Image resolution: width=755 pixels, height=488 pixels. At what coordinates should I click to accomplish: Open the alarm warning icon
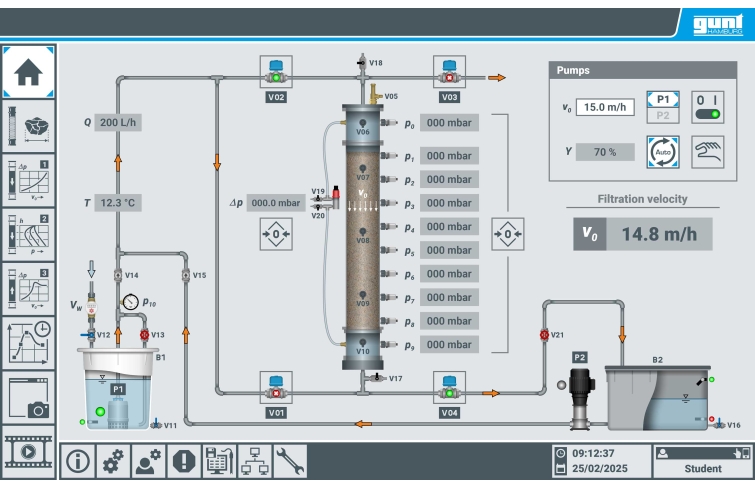click(x=185, y=461)
